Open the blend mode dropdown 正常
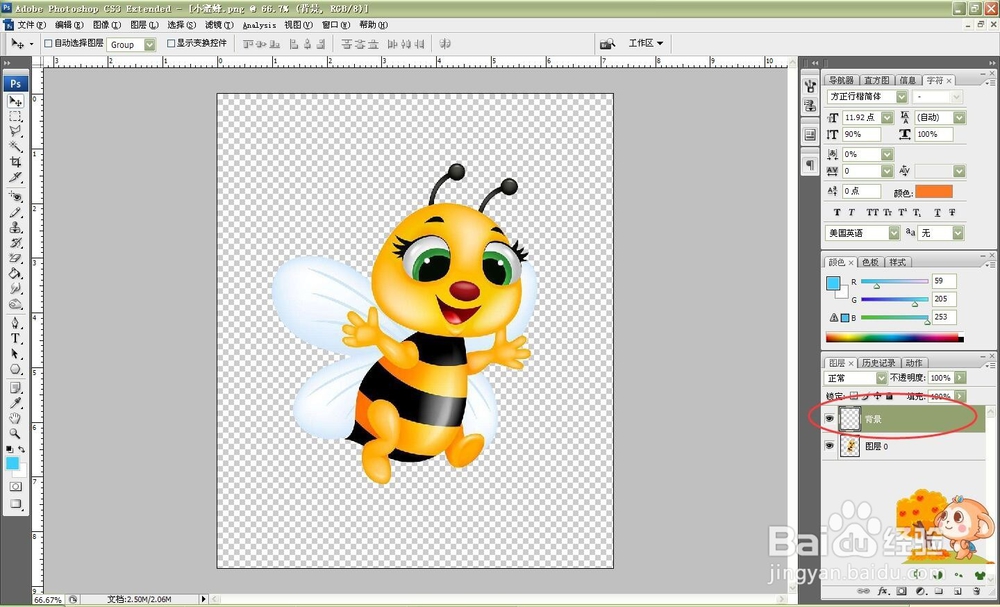This screenshot has width=1000, height=607. tap(881, 378)
